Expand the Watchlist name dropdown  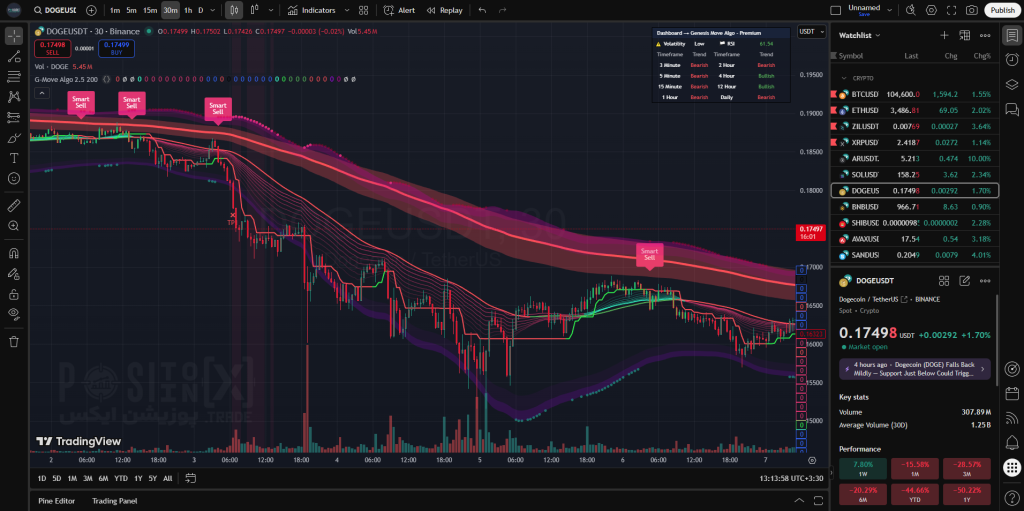(859, 35)
